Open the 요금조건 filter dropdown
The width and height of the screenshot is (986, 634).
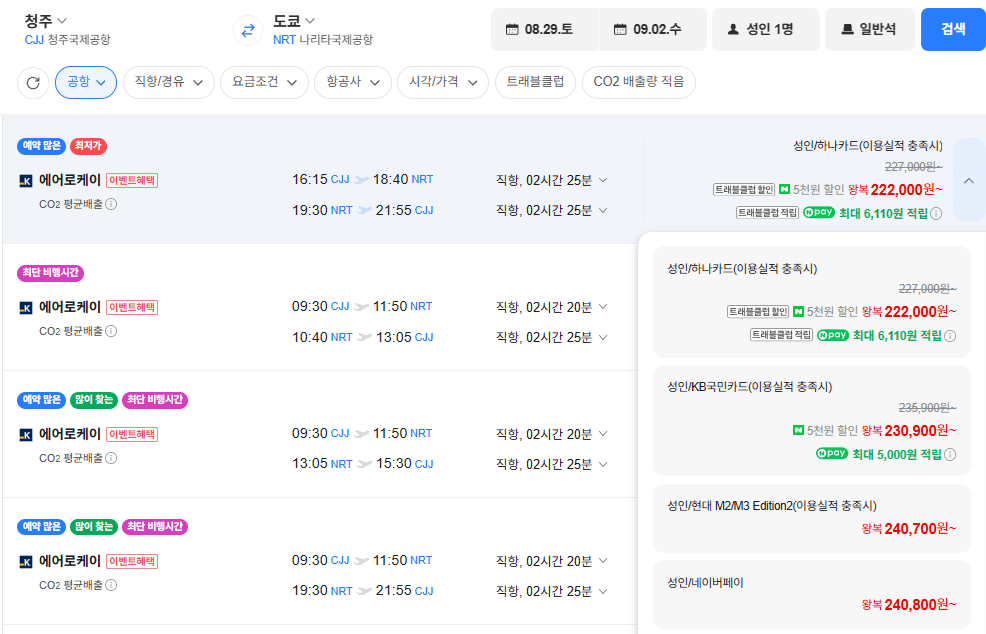264,82
